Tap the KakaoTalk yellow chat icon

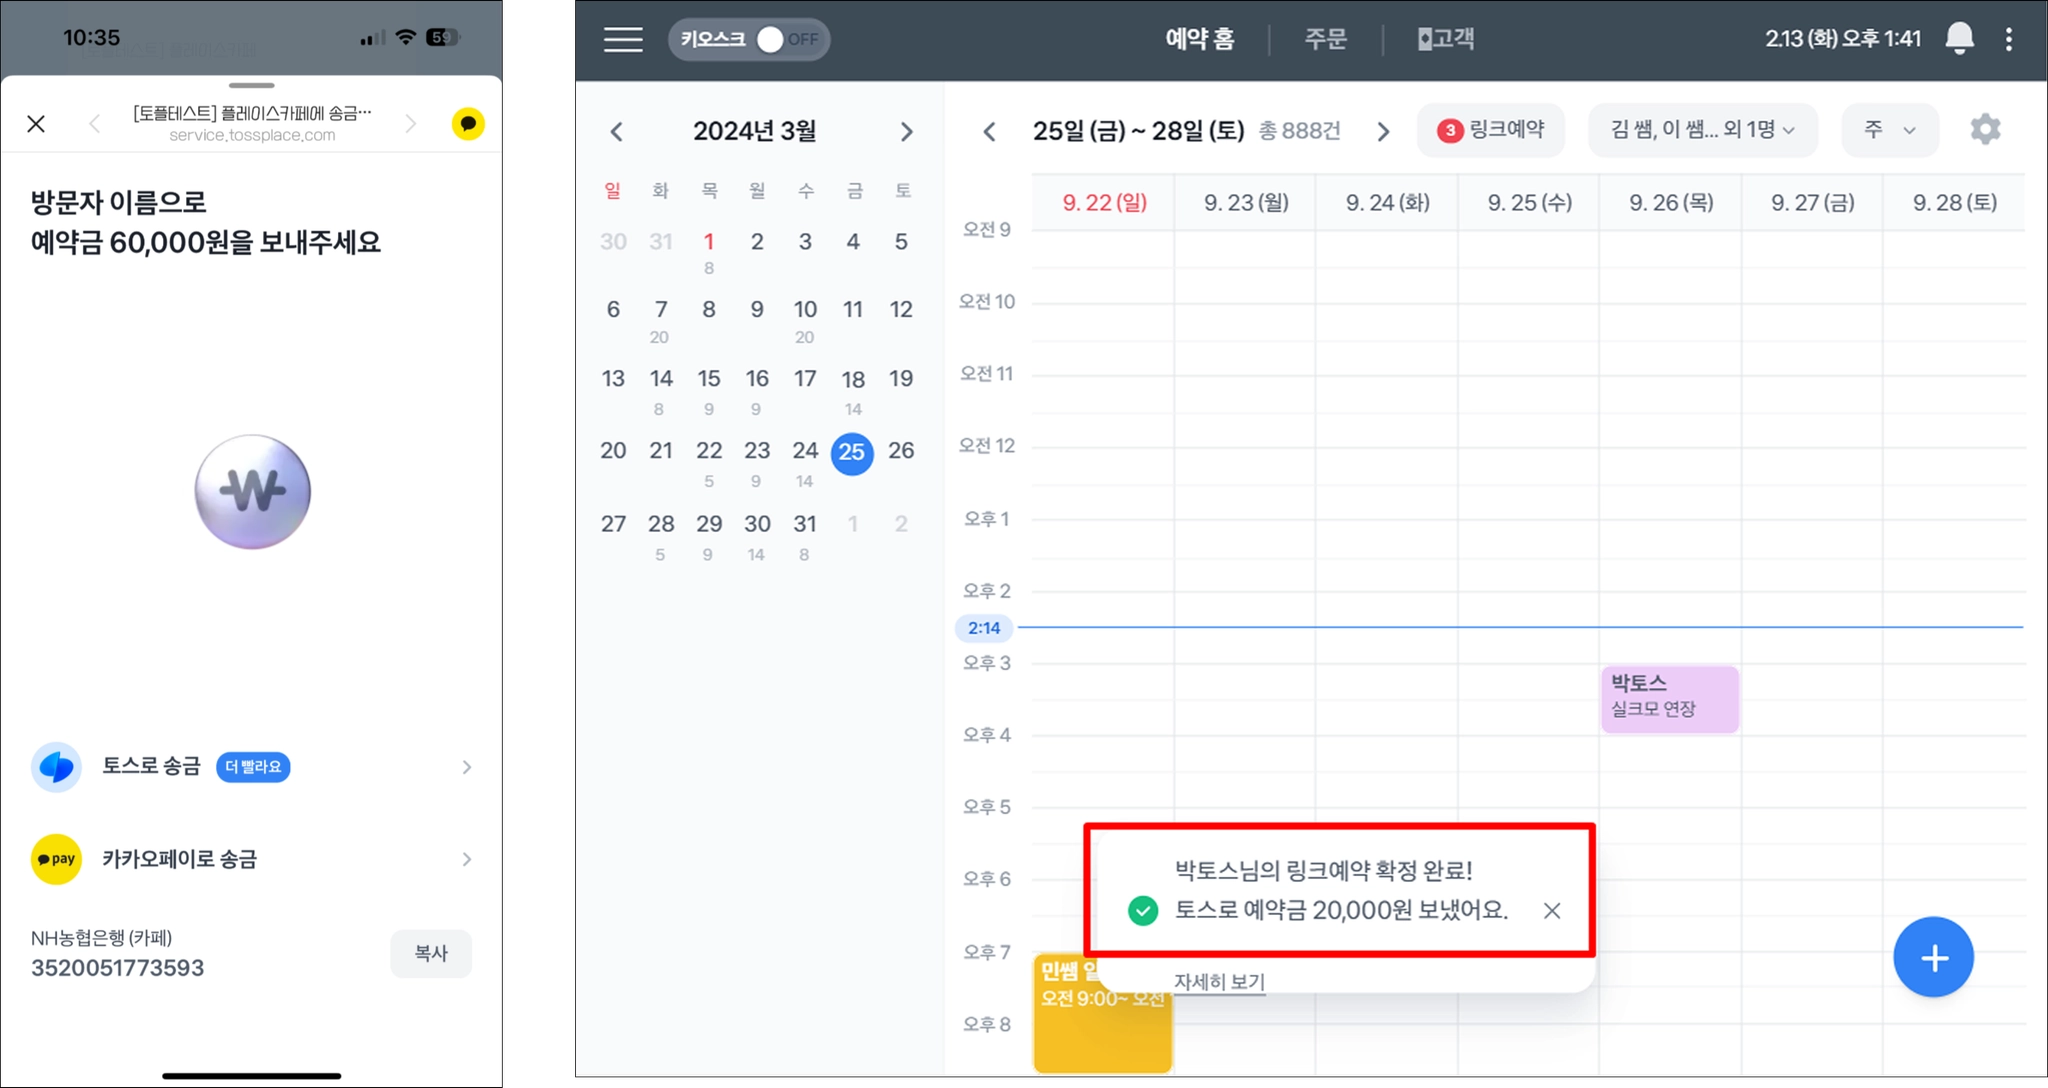pyautogui.click(x=468, y=124)
